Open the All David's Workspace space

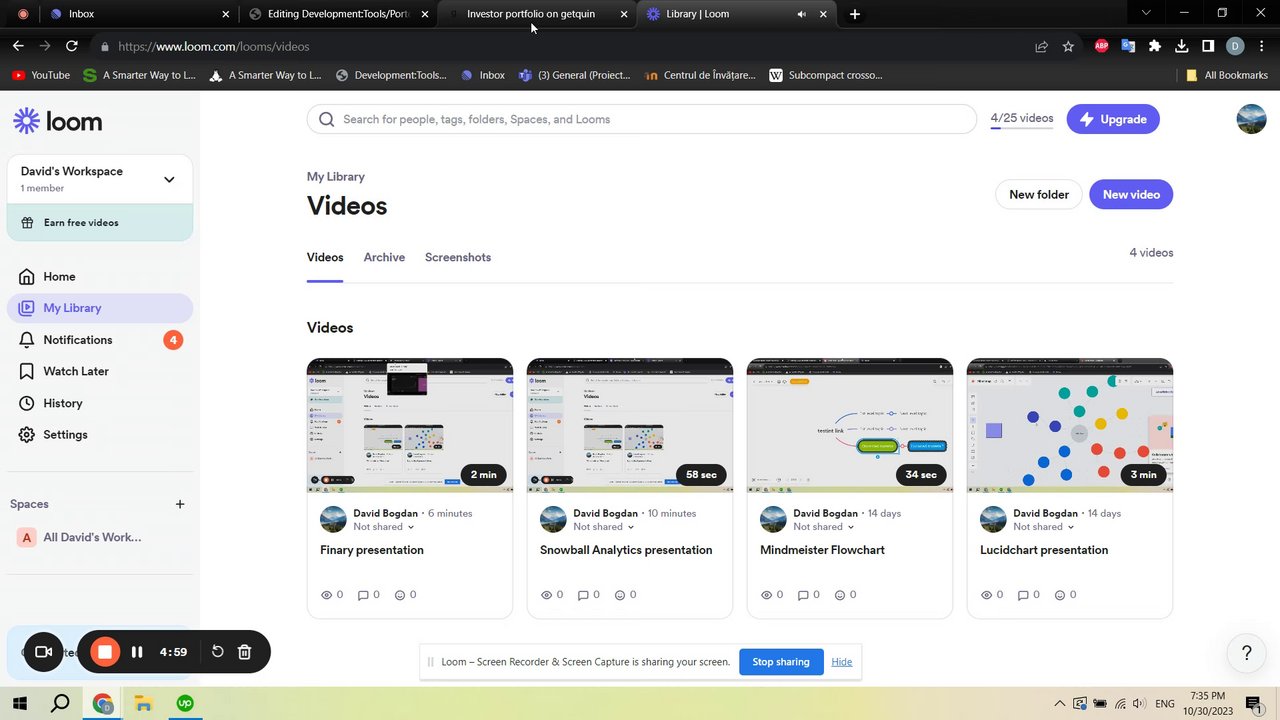pos(92,537)
